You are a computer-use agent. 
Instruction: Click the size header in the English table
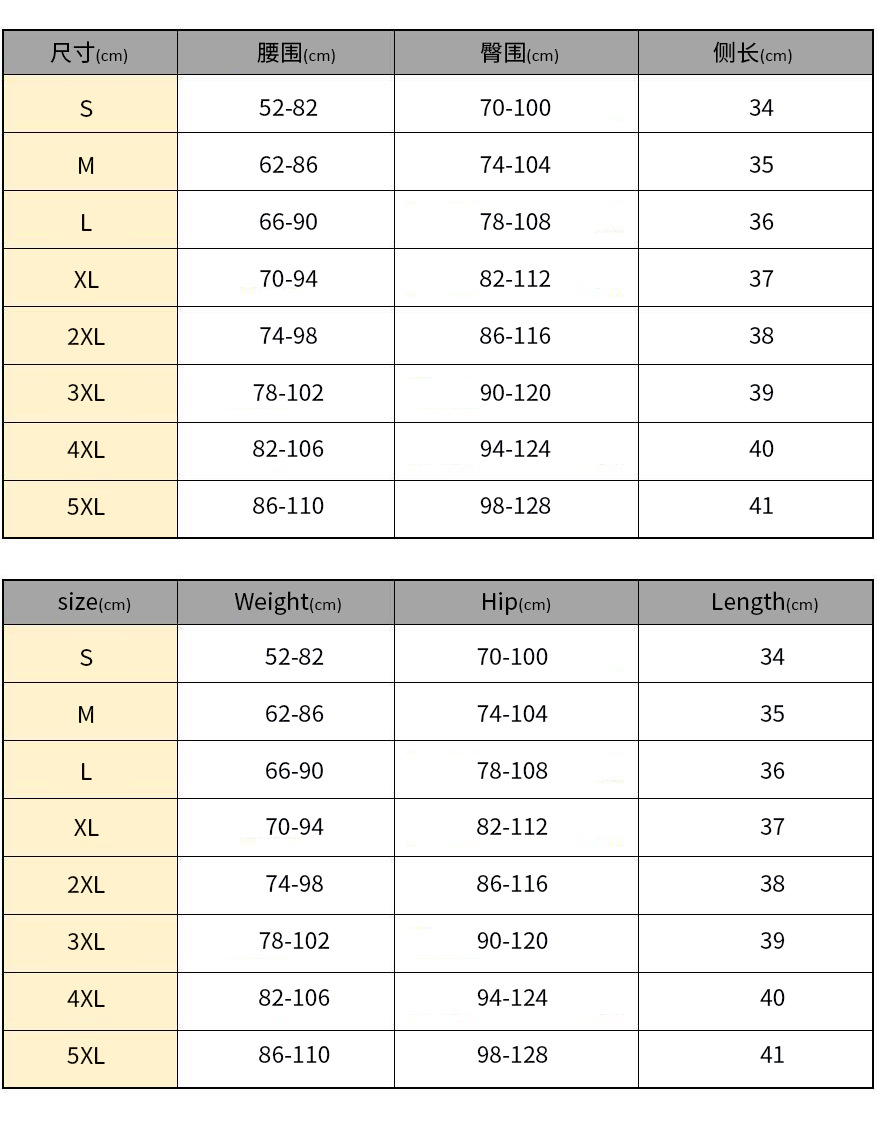93,602
